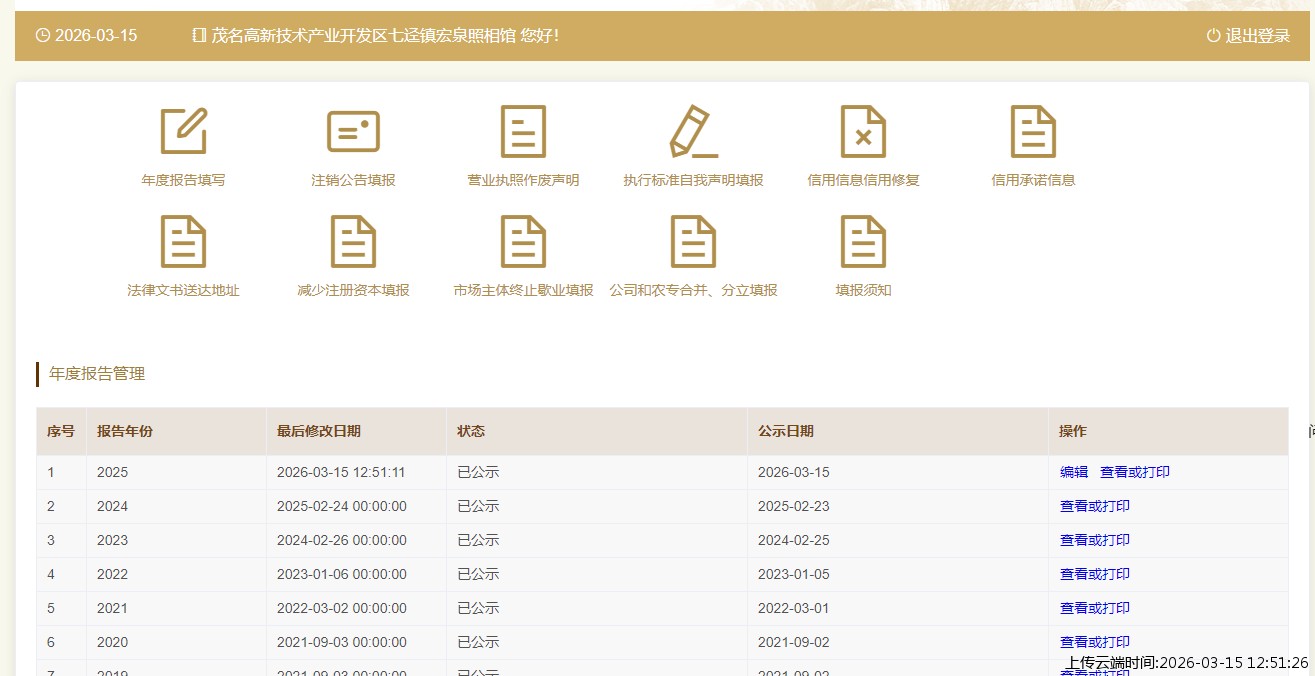View or print the 2023 report
1315x676 pixels.
(x=1094, y=540)
